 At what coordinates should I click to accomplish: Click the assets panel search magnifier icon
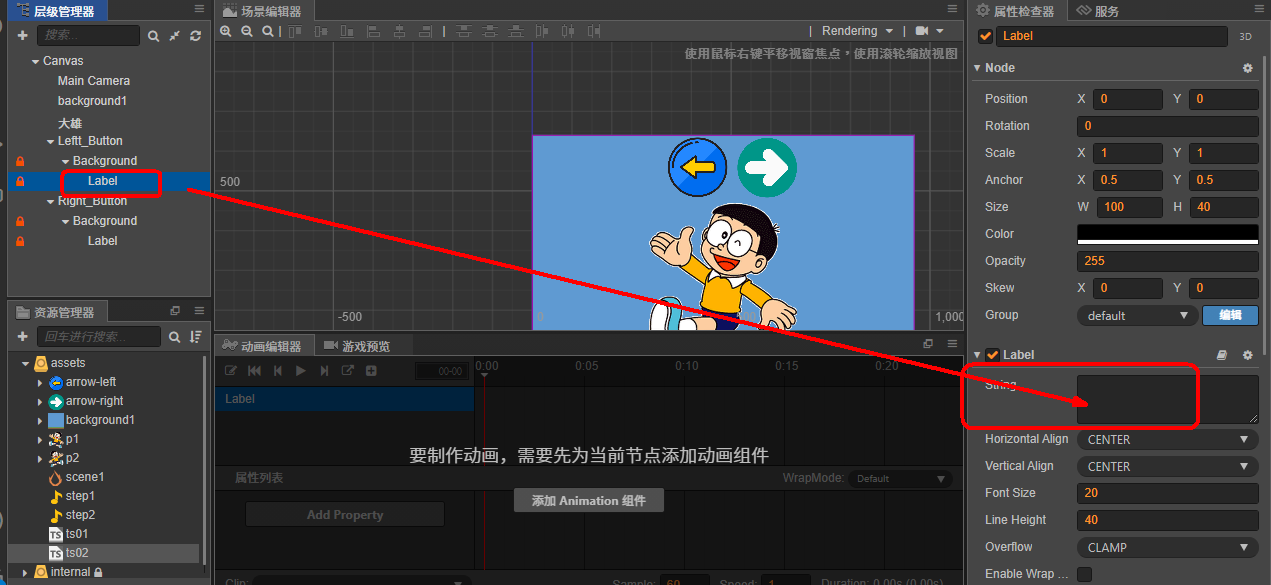point(174,337)
